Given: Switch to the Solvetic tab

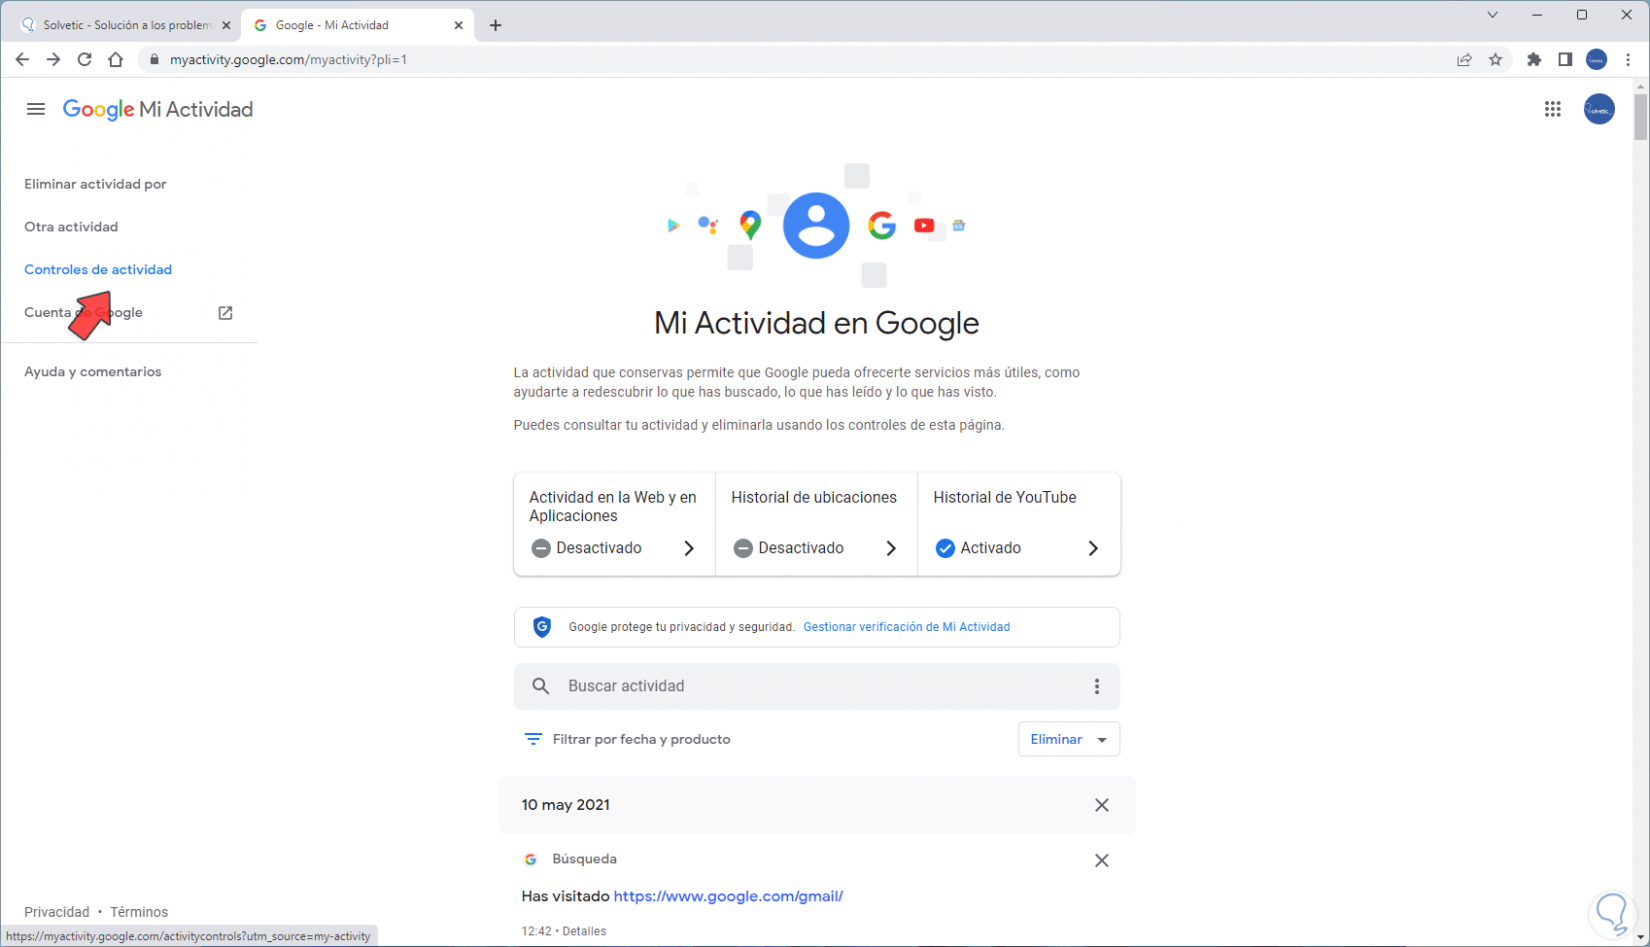Looking at the screenshot, I should tap(125, 25).
